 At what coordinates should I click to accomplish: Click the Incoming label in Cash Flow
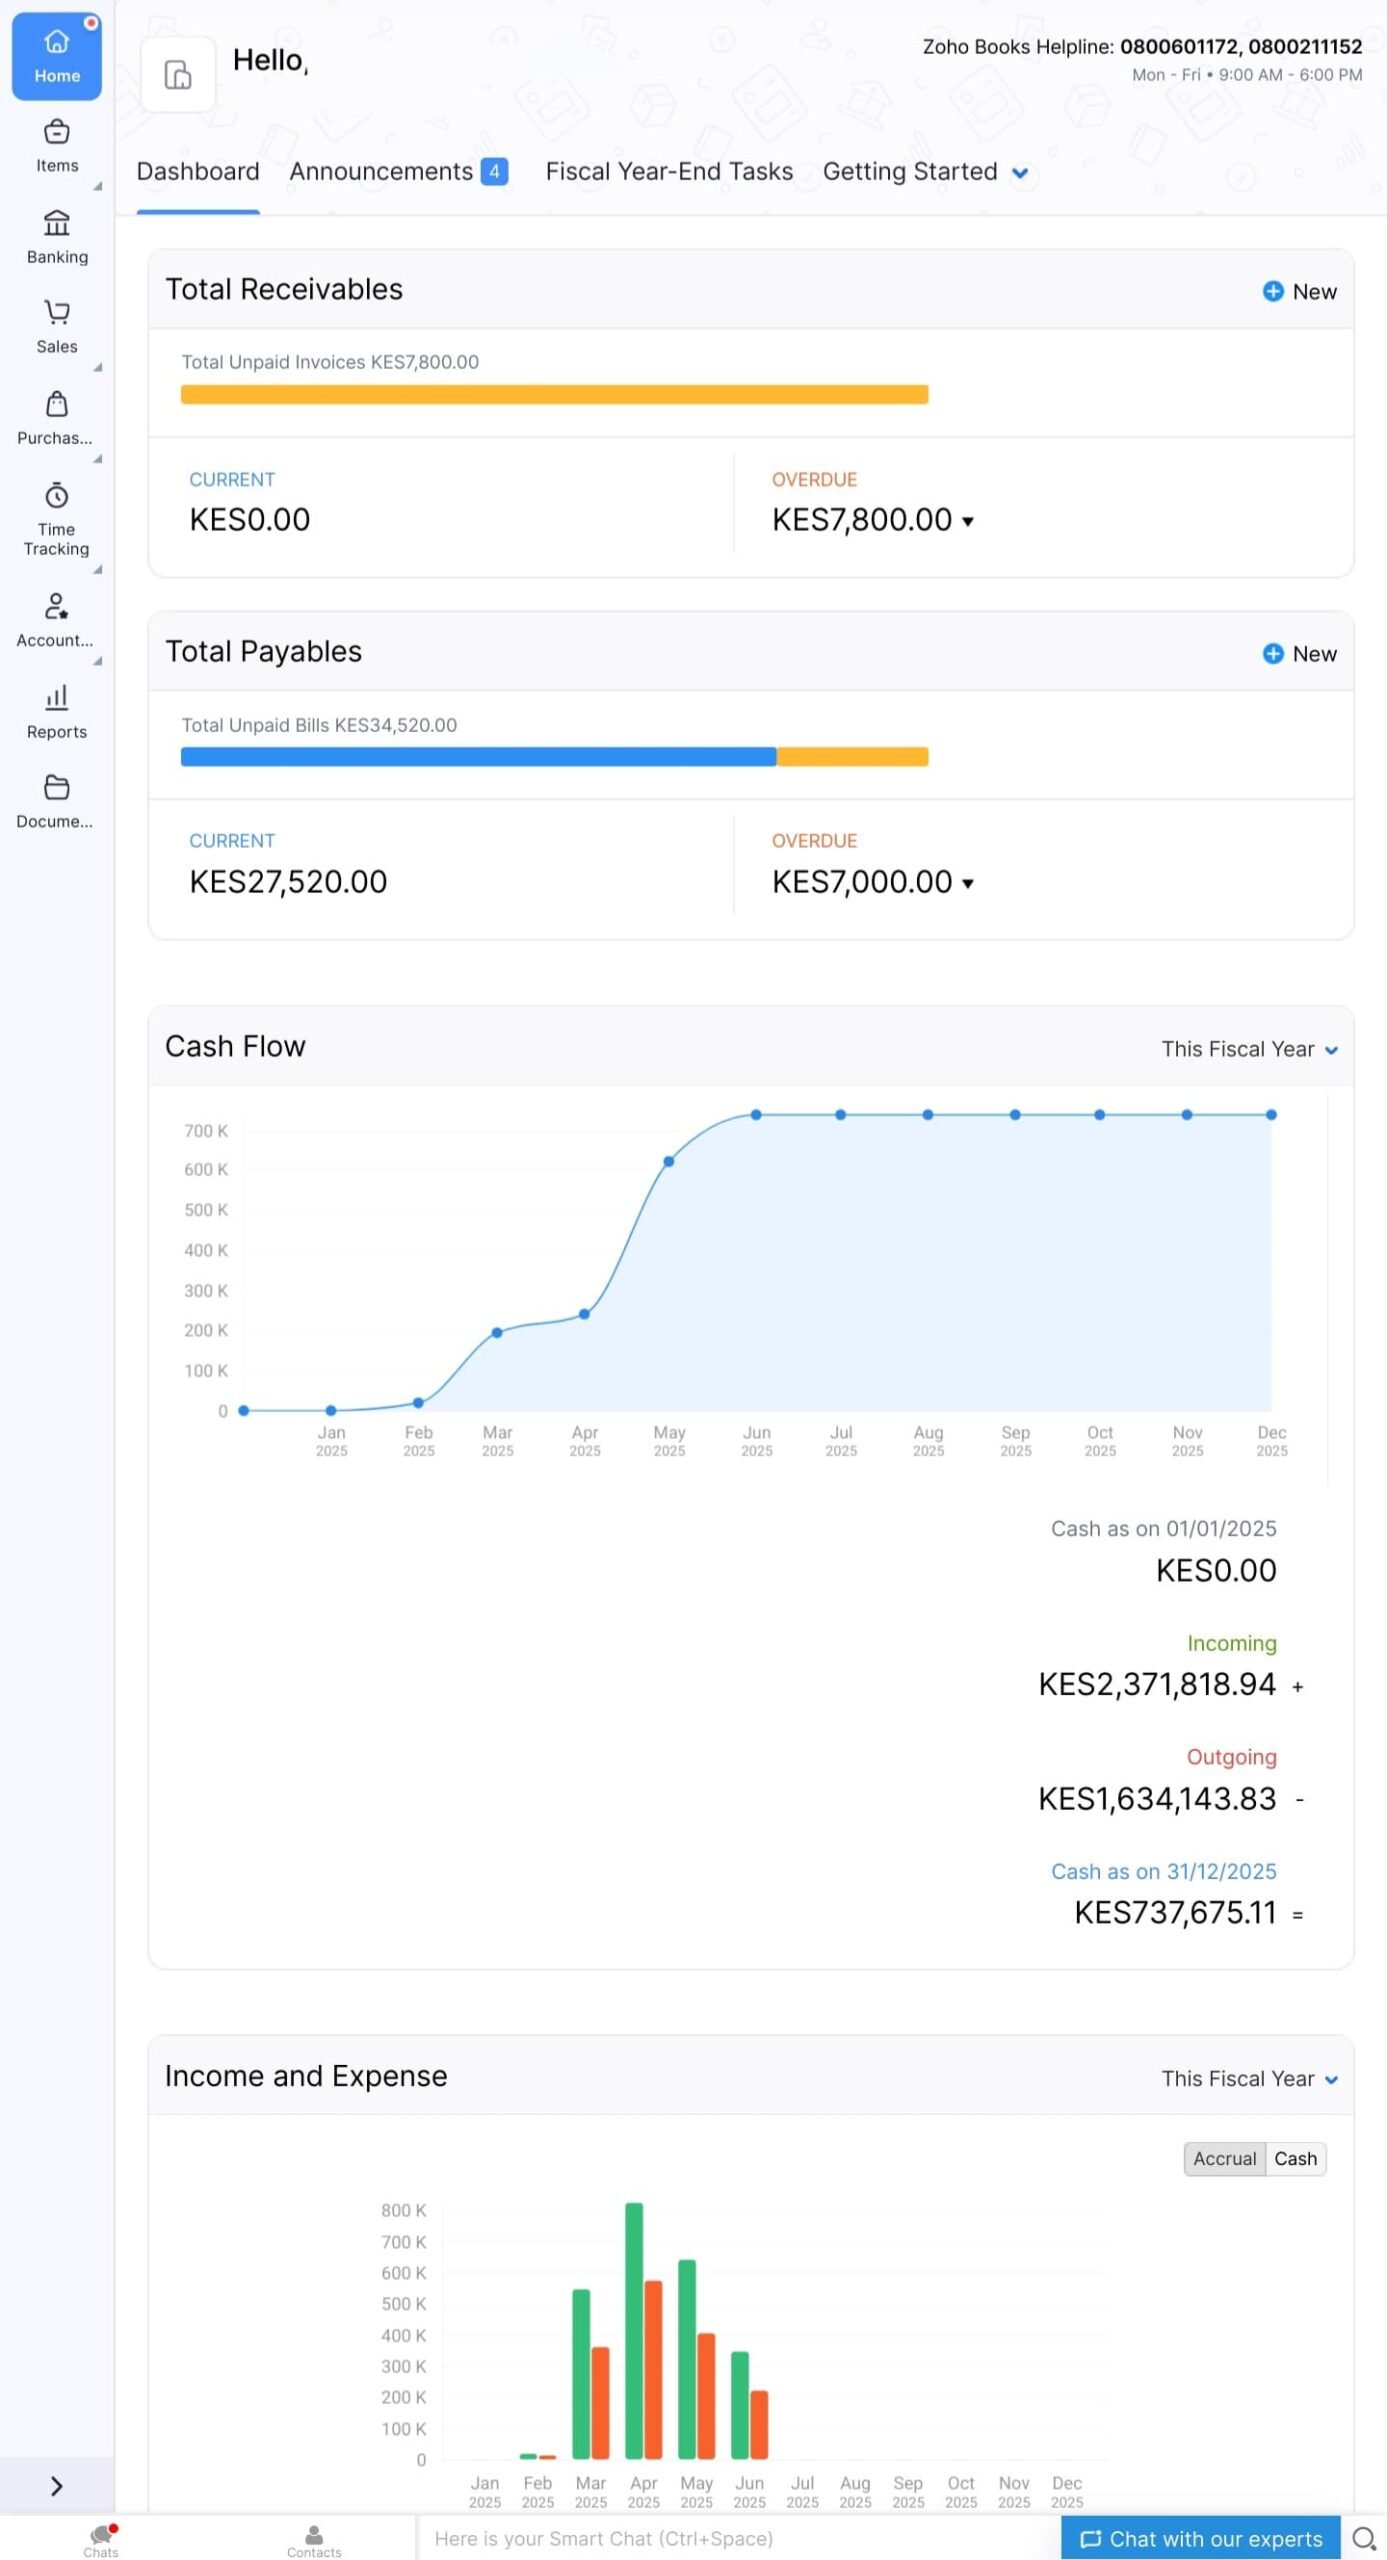point(1231,1643)
